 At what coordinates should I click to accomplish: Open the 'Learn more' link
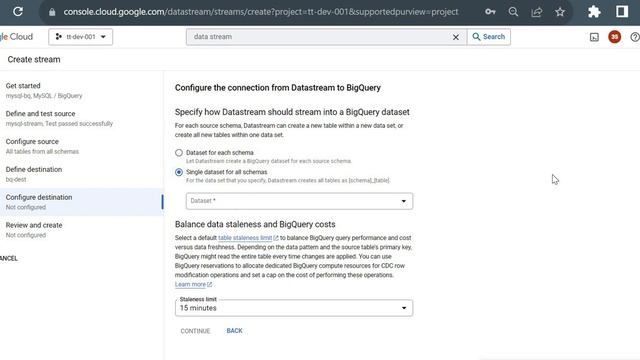190,284
